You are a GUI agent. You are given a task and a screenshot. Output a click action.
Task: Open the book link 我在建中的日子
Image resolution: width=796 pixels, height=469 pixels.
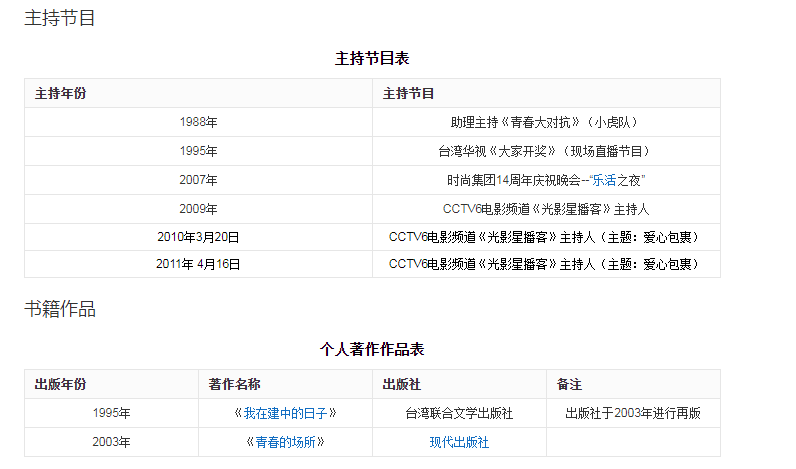click(x=285, y=413)
